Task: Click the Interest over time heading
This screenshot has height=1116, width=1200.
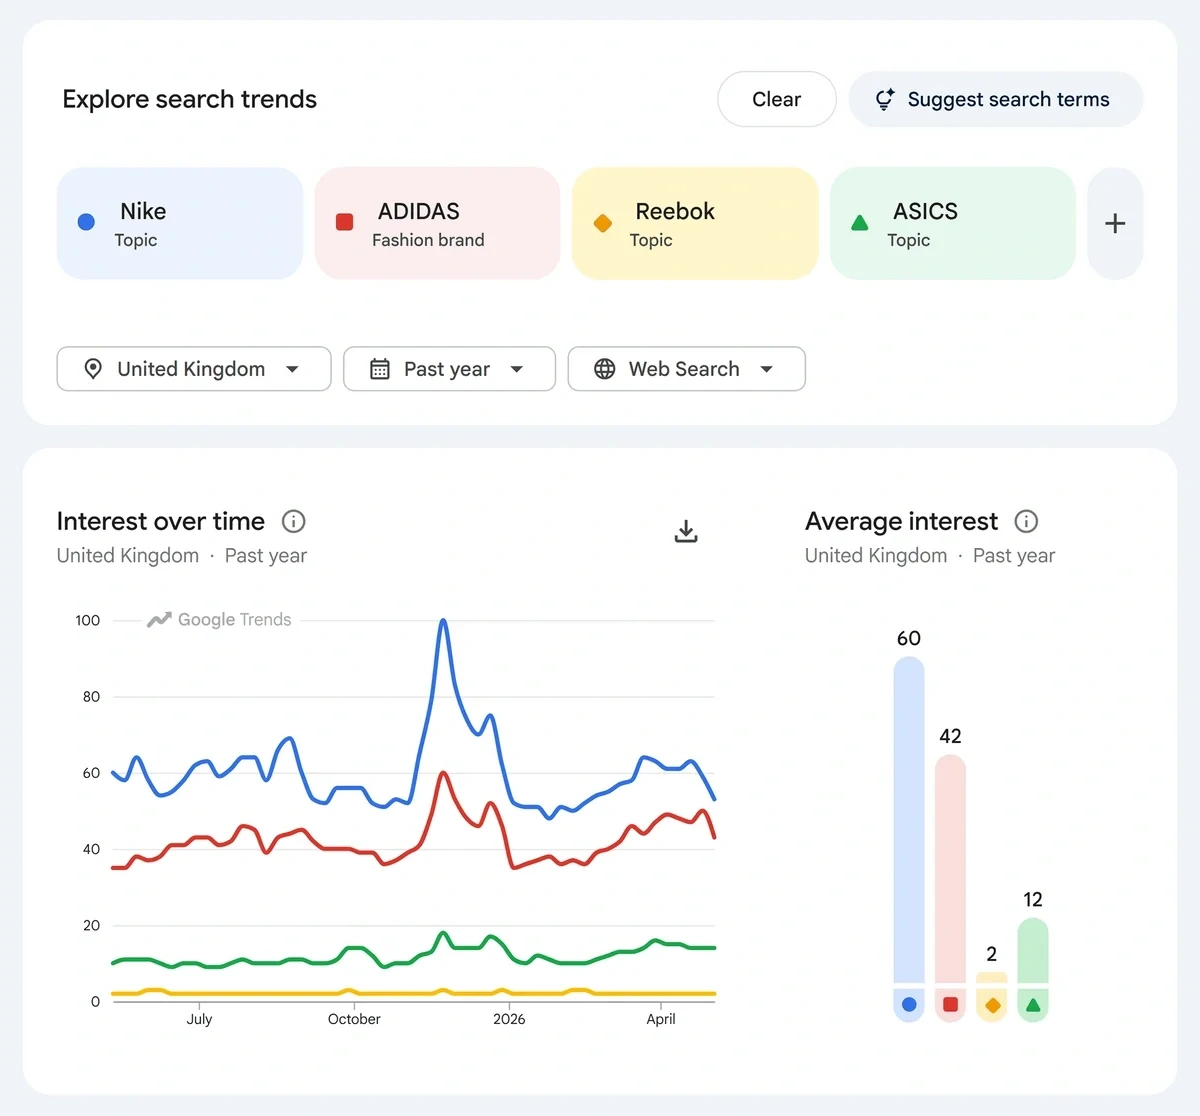Action: click(x=160, y=521)
